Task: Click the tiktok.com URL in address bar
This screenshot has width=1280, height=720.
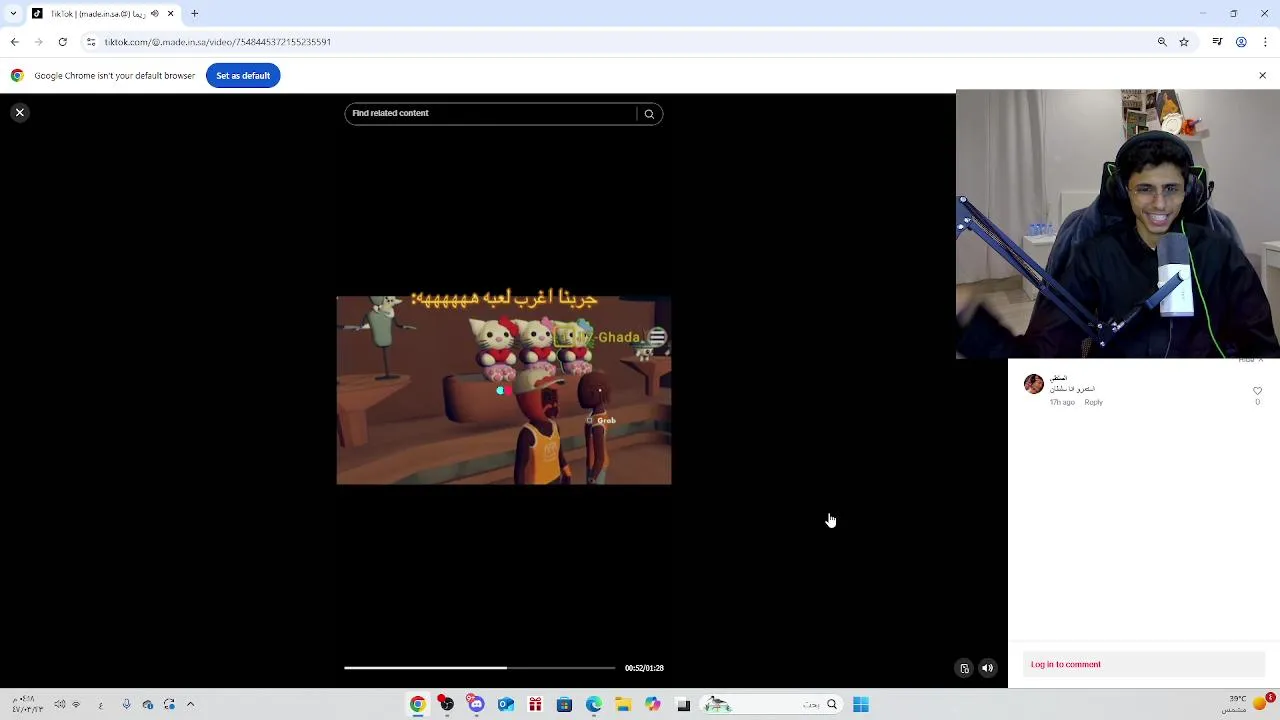Action: [218, 42]
